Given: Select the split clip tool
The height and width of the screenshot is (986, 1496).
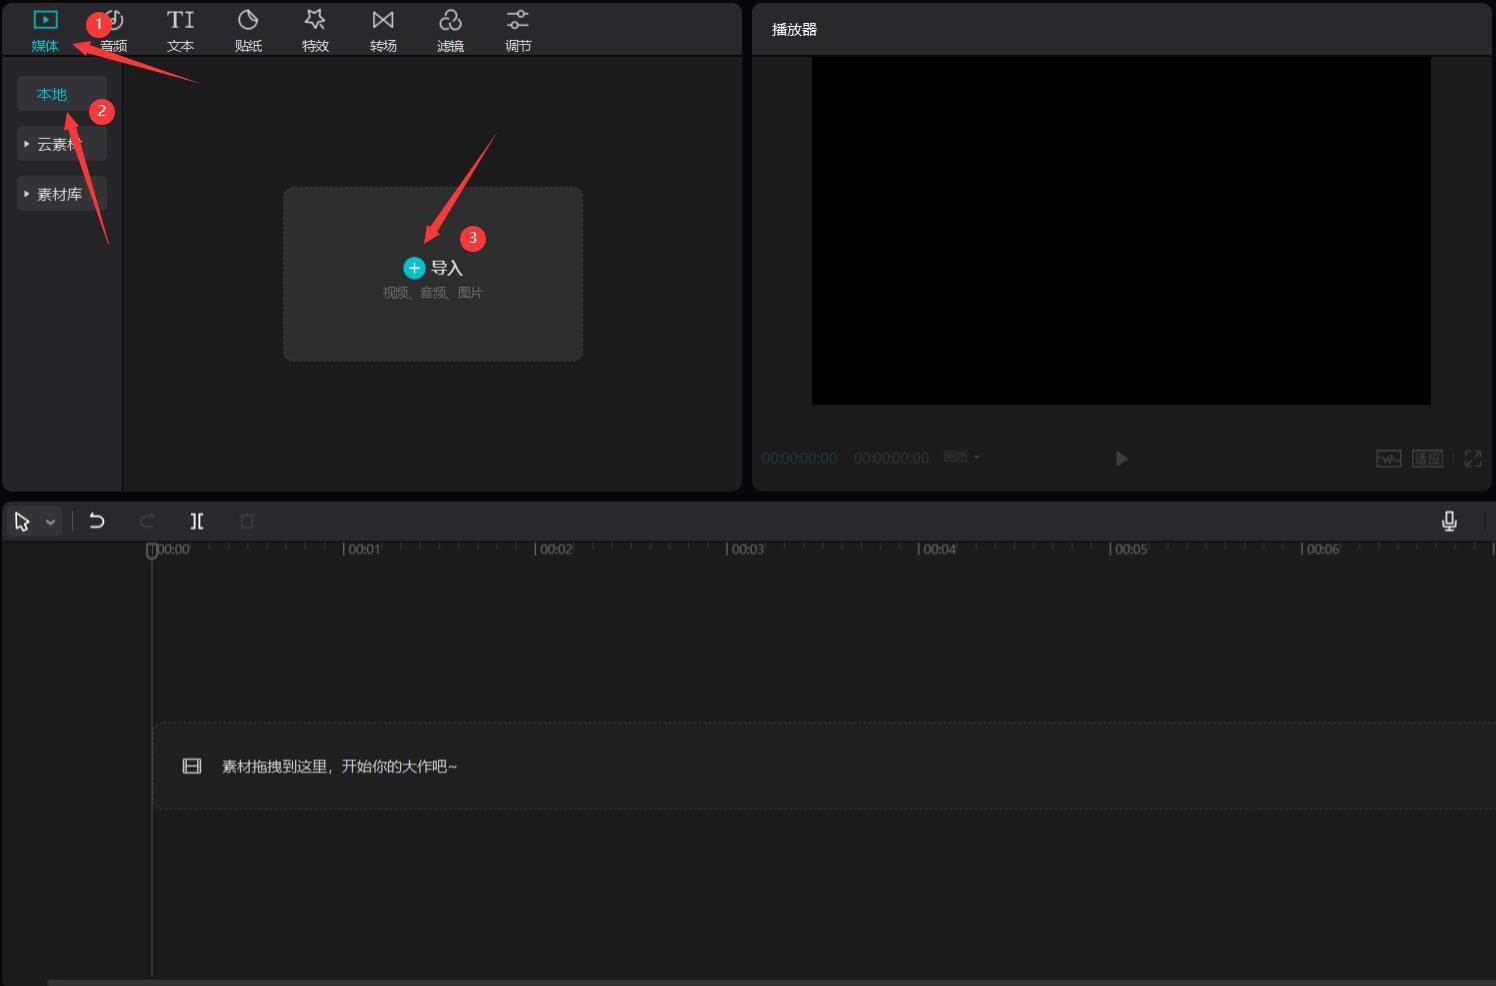Looking at the screenshot, I should pos(197,521).
